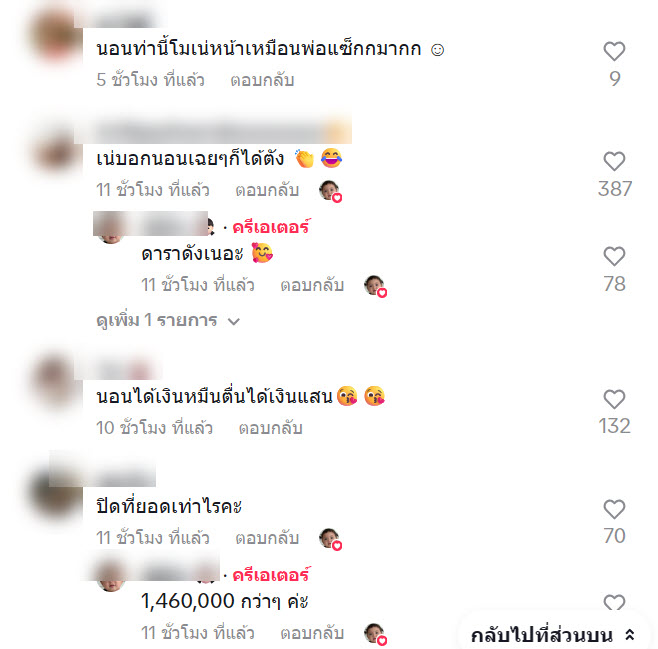Like the comment with 9 likes
The width and height of the screenshot is (658, 649).
614,52
